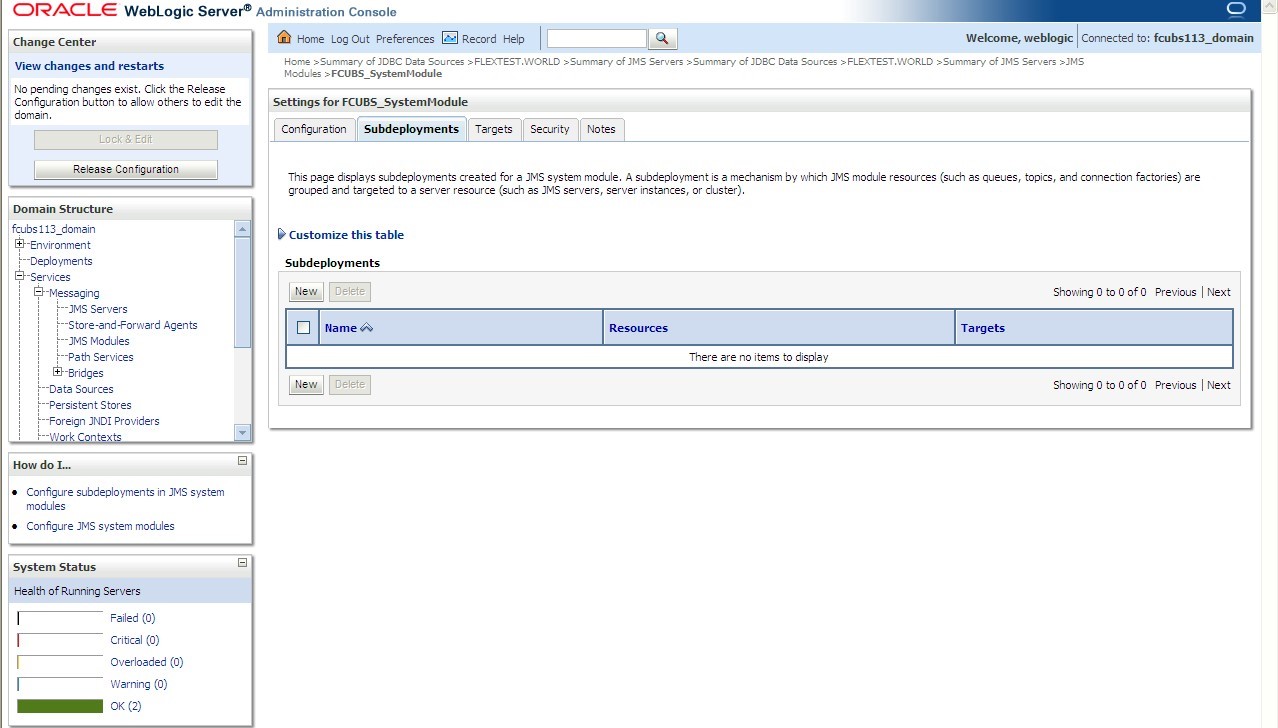Viewport: 1278px width, 728px height.
Task: Click the bottom New subdeployment button
Action: click(x=306, y=384)
